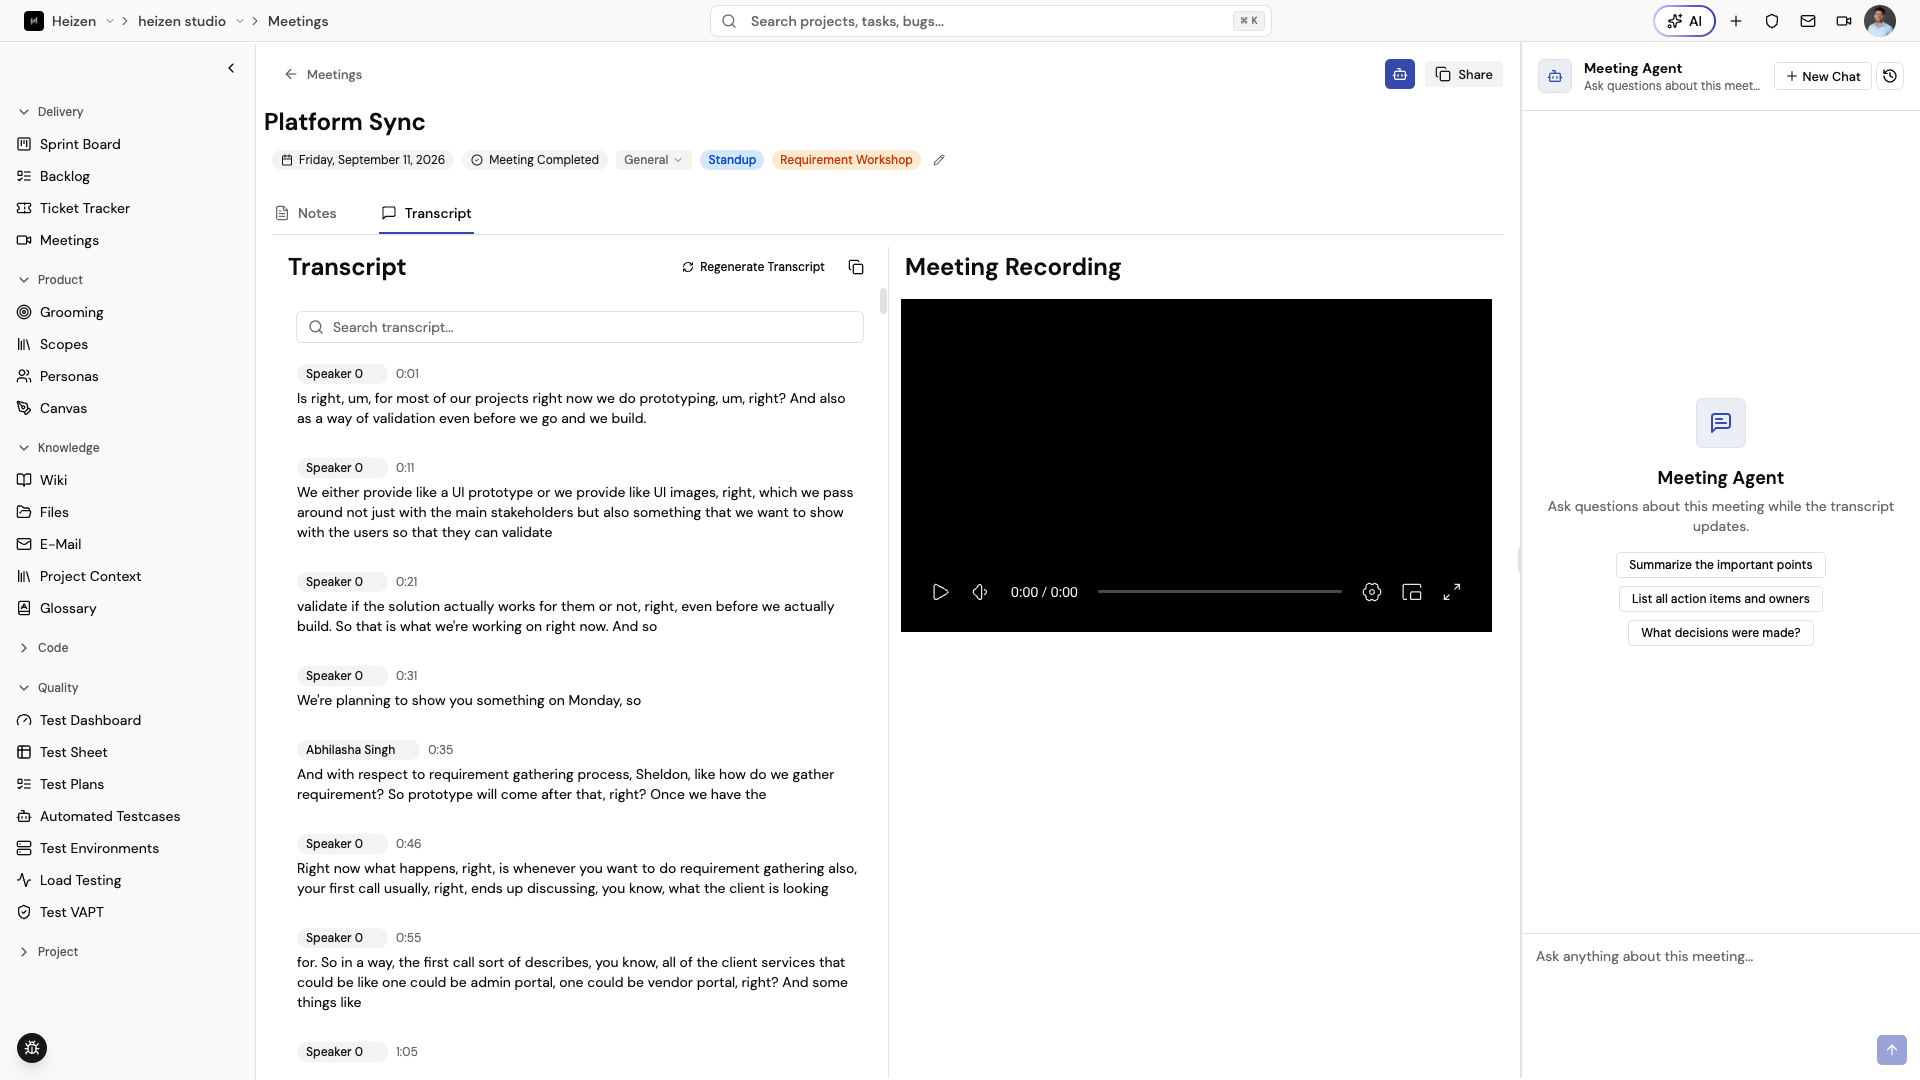Copy the transcript to clipboard

(x=856, y=267)
